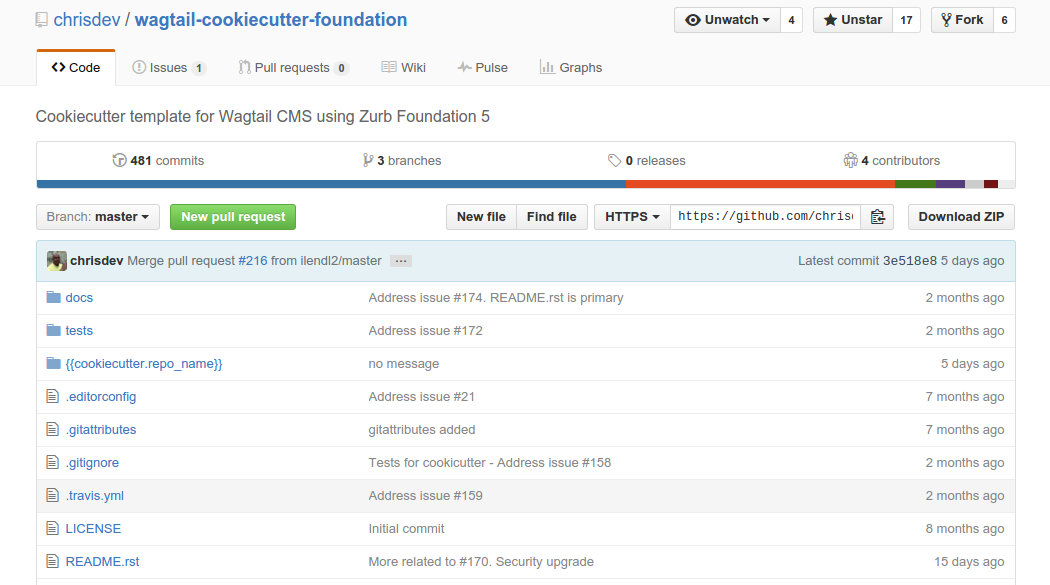Unstar this repository
Image resolution: width=1050 pixels, height=585 pixels.
click(x=852, y=20)
